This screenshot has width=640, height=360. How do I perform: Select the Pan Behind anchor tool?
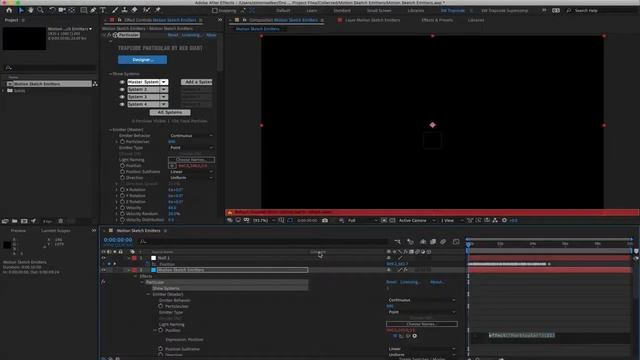[x=72, y=10]
